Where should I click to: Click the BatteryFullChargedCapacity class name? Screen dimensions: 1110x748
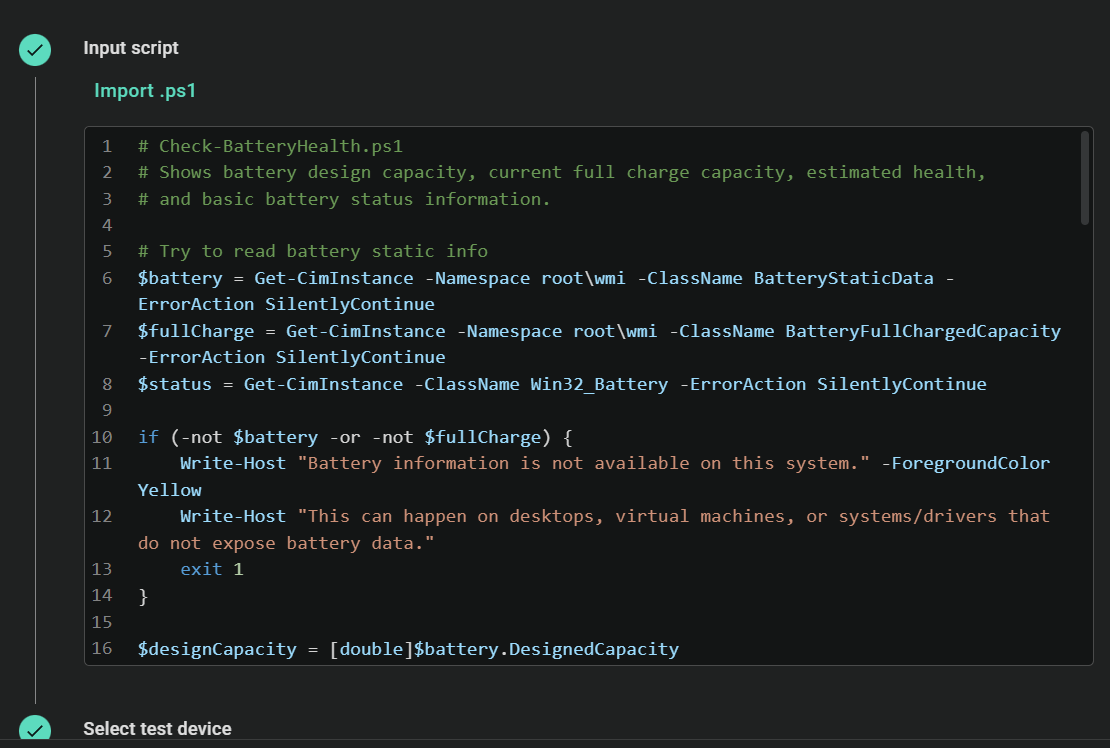pyautogui.click(x=923, y=331)
